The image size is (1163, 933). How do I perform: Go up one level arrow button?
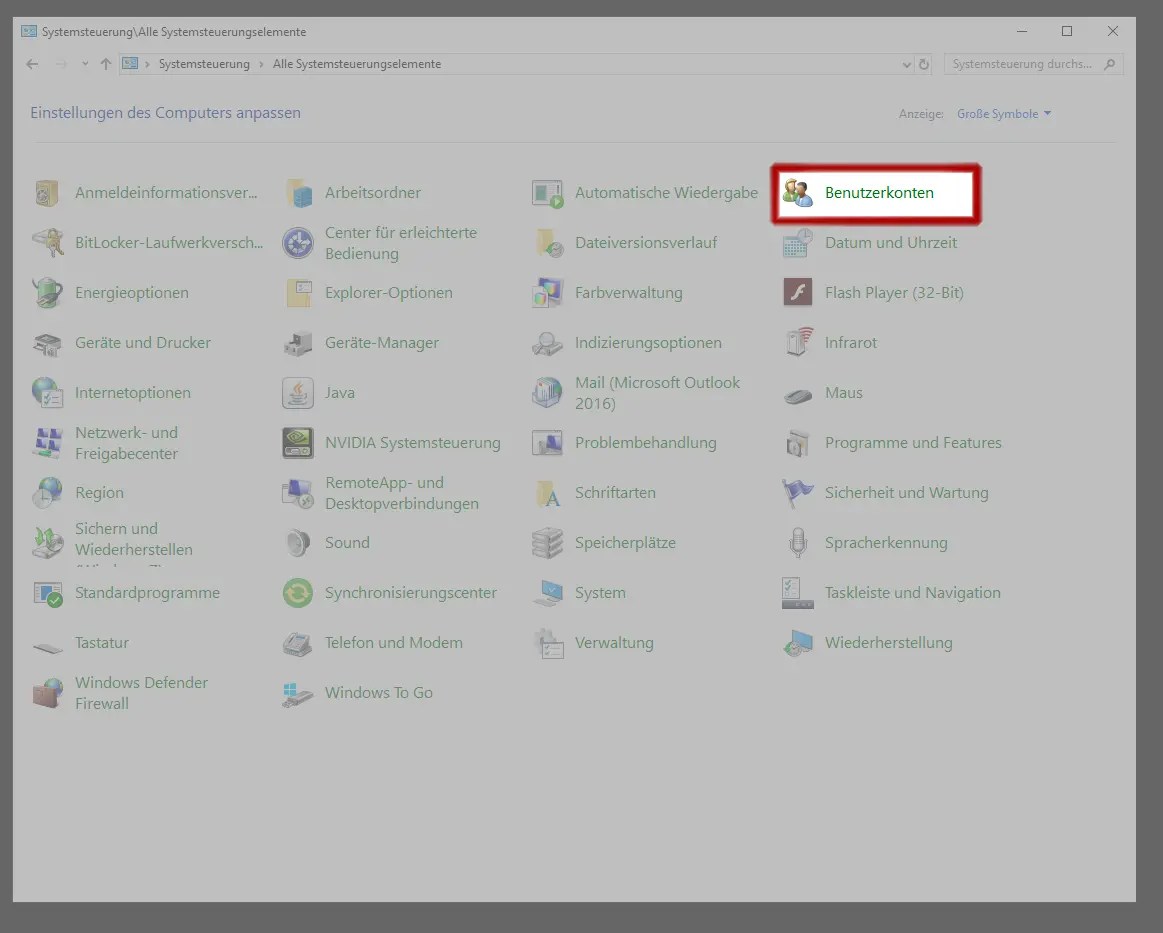106,64
